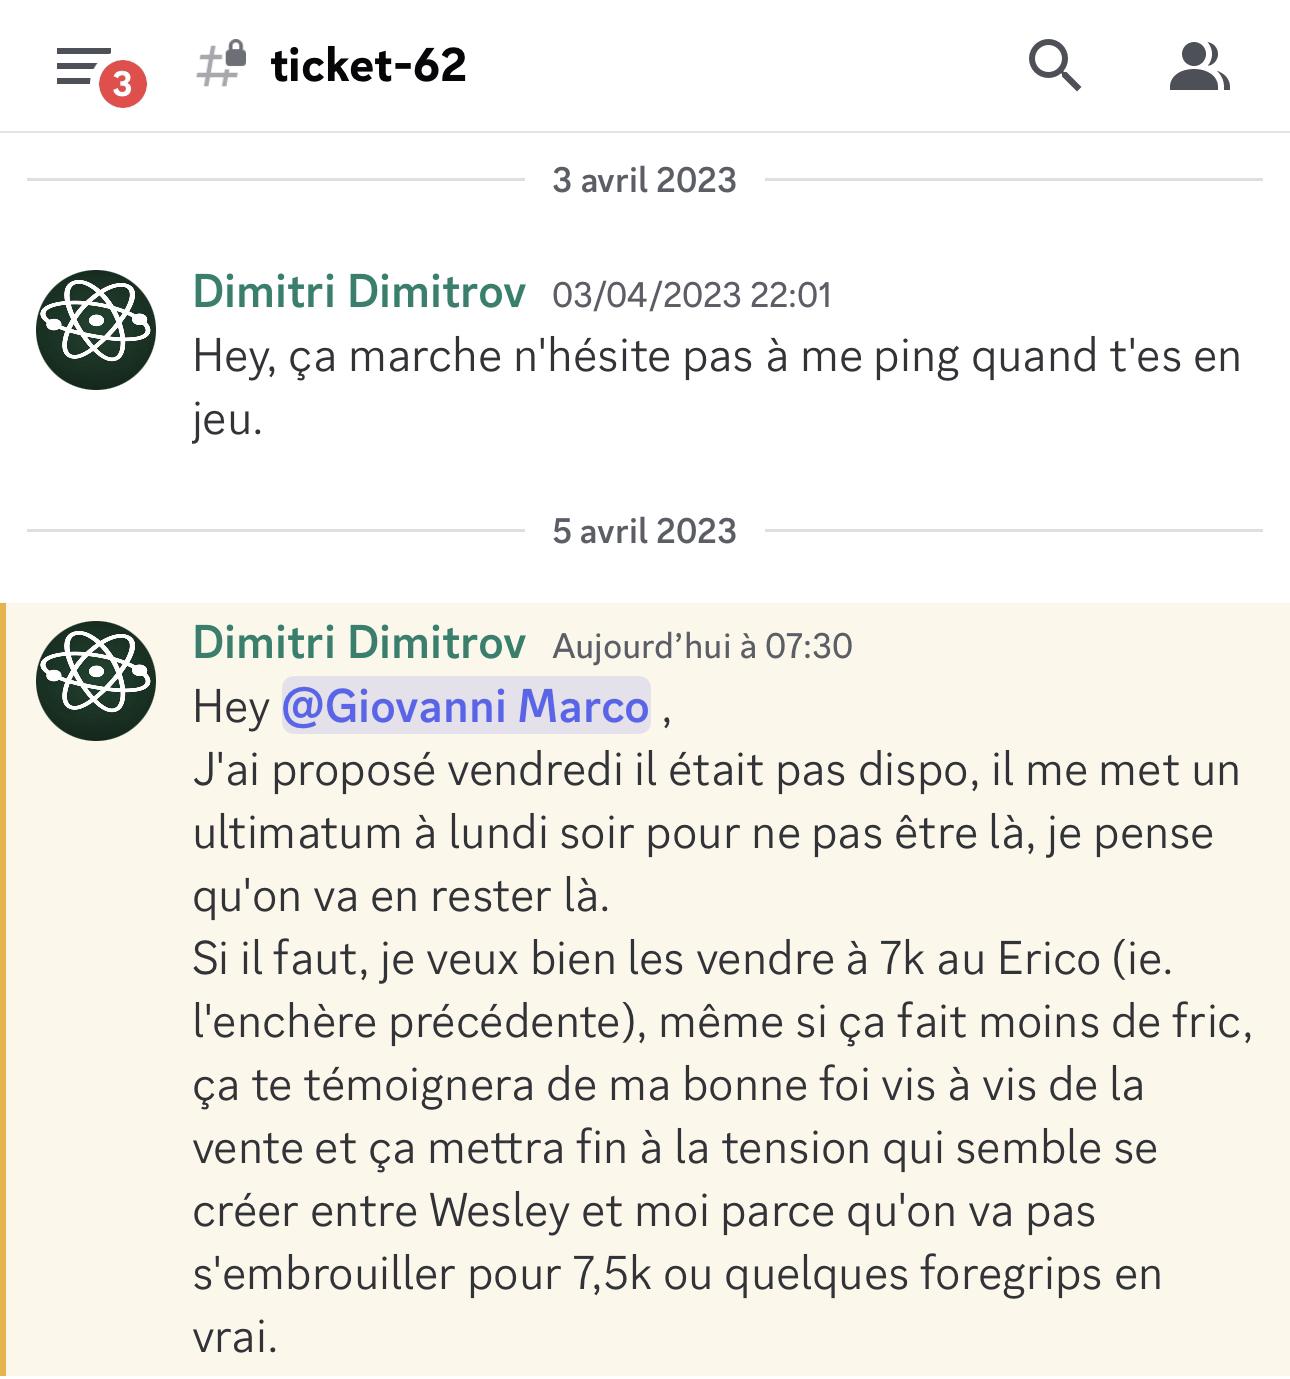This screenshot has width=1290, height=1379.
Task: Click the Aujourd'hui à 07:30 timestamp
Action: point(703,646)
